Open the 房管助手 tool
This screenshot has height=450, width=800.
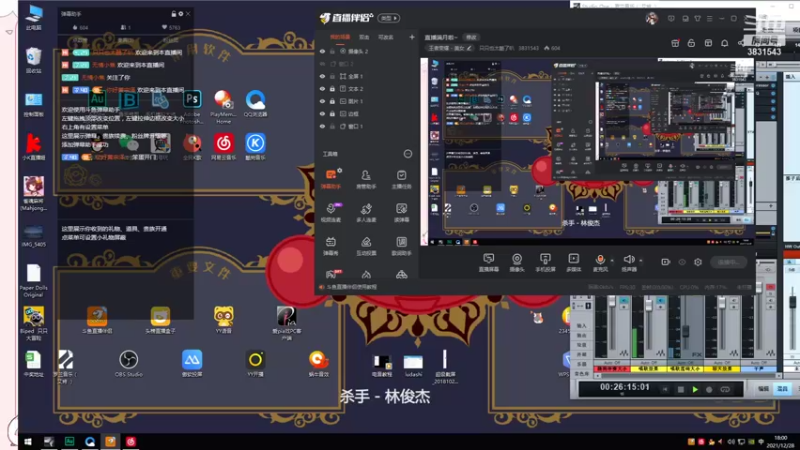point(366,179)
